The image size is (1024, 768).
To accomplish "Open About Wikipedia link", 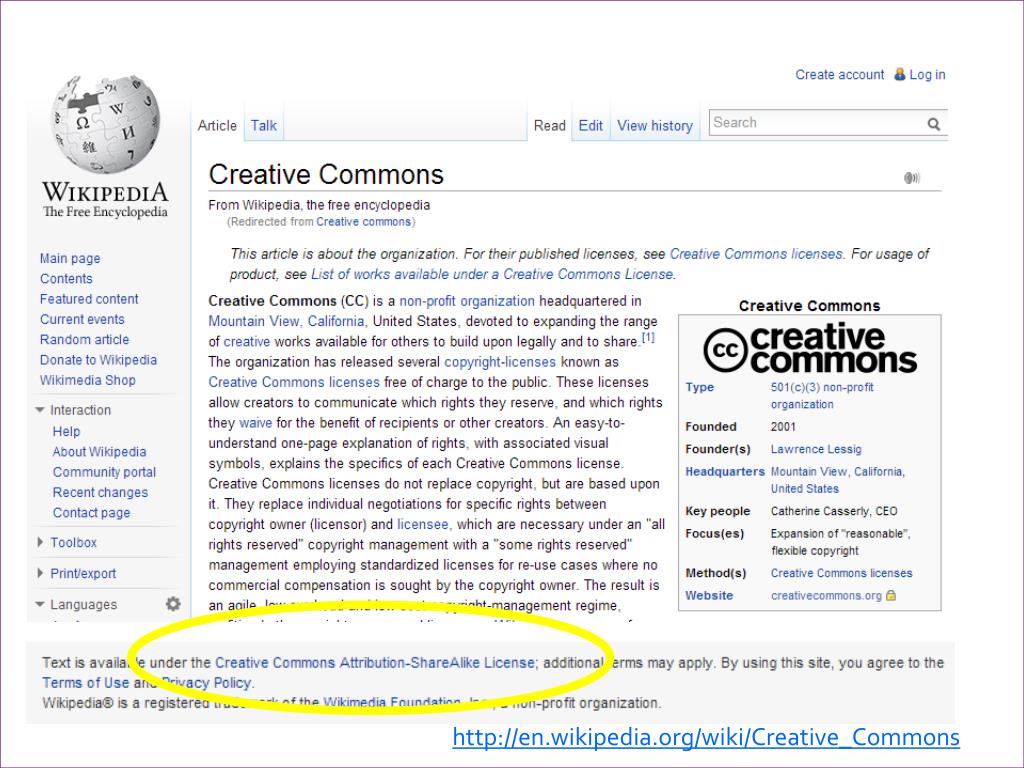I will point(99,451).
